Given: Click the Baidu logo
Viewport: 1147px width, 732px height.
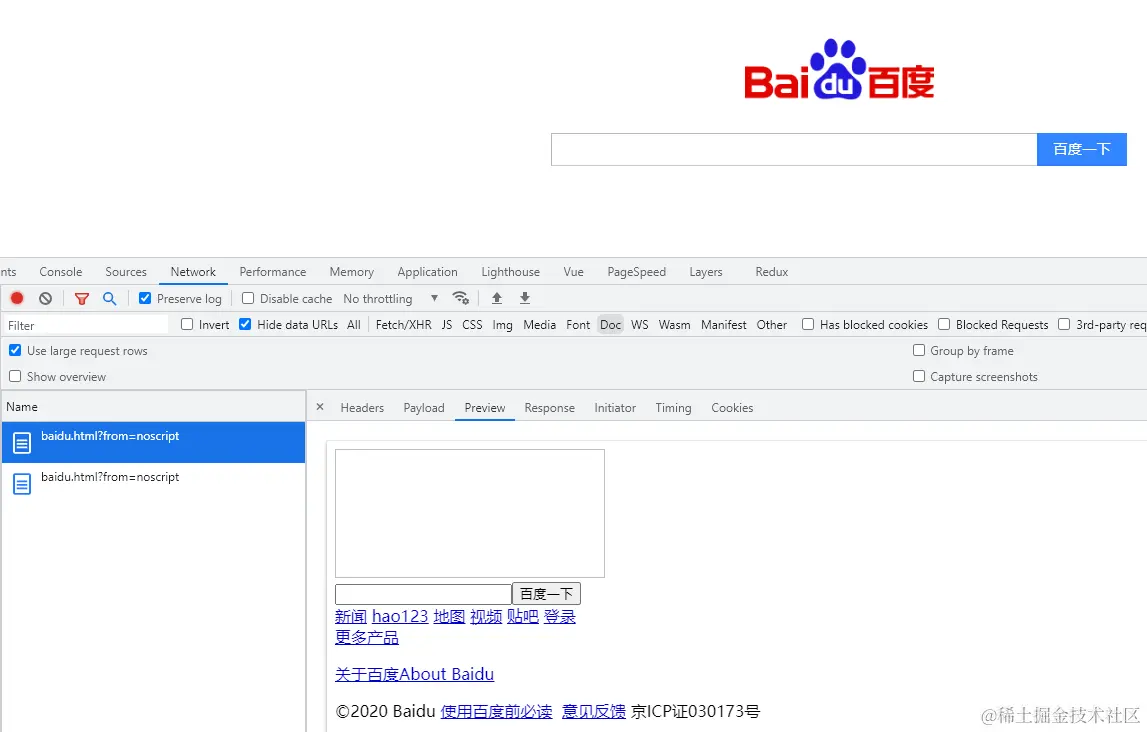Looking at the screenshot, I should (839, 69).
